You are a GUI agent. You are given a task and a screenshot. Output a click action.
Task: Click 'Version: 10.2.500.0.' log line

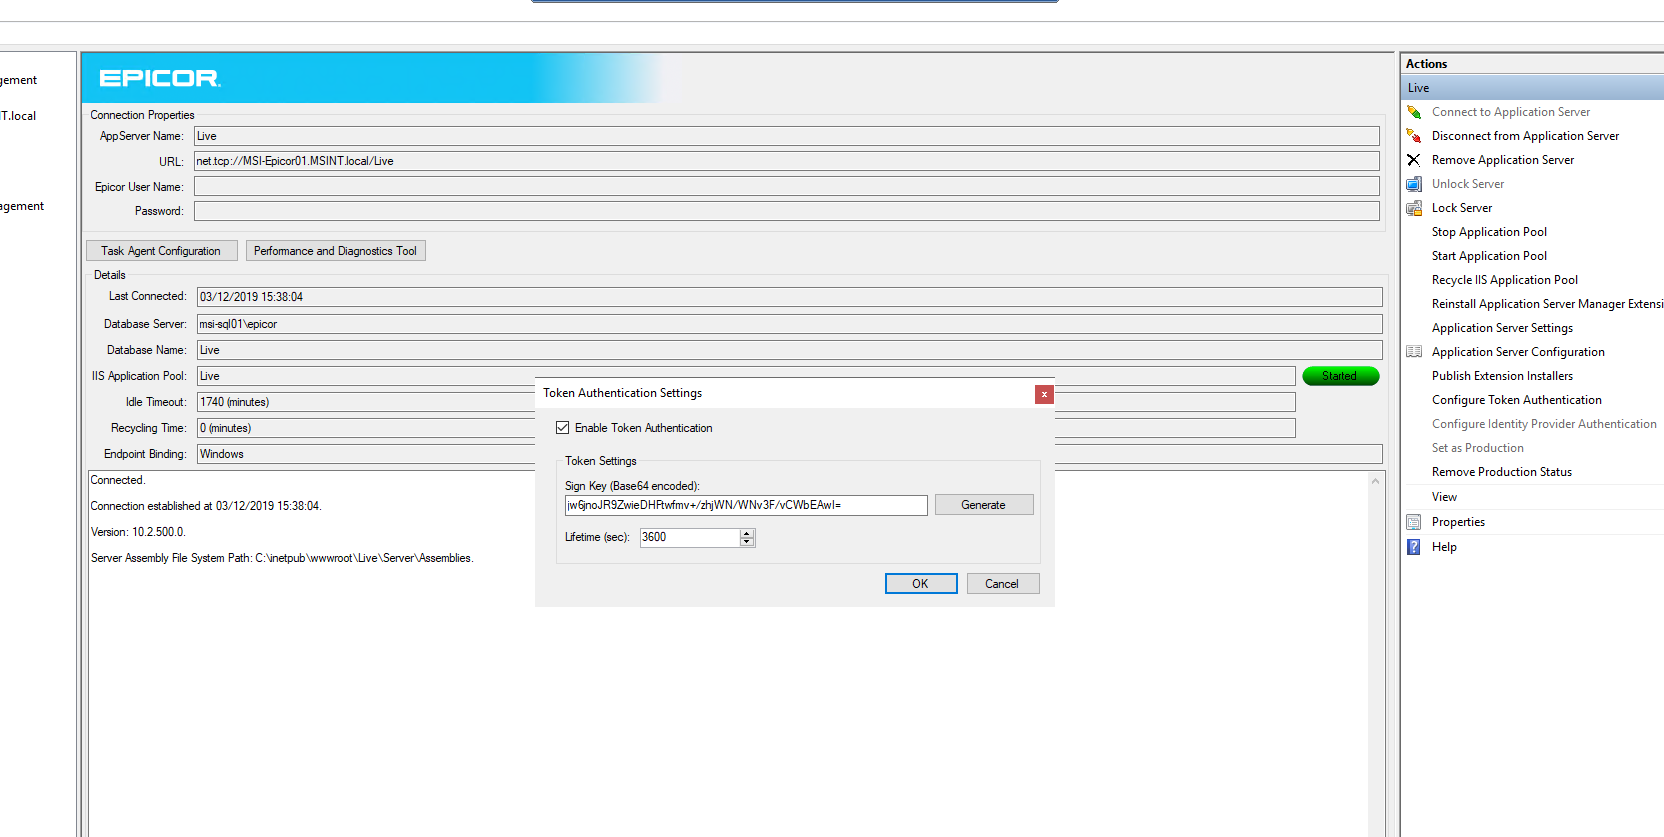pos(138,532)
